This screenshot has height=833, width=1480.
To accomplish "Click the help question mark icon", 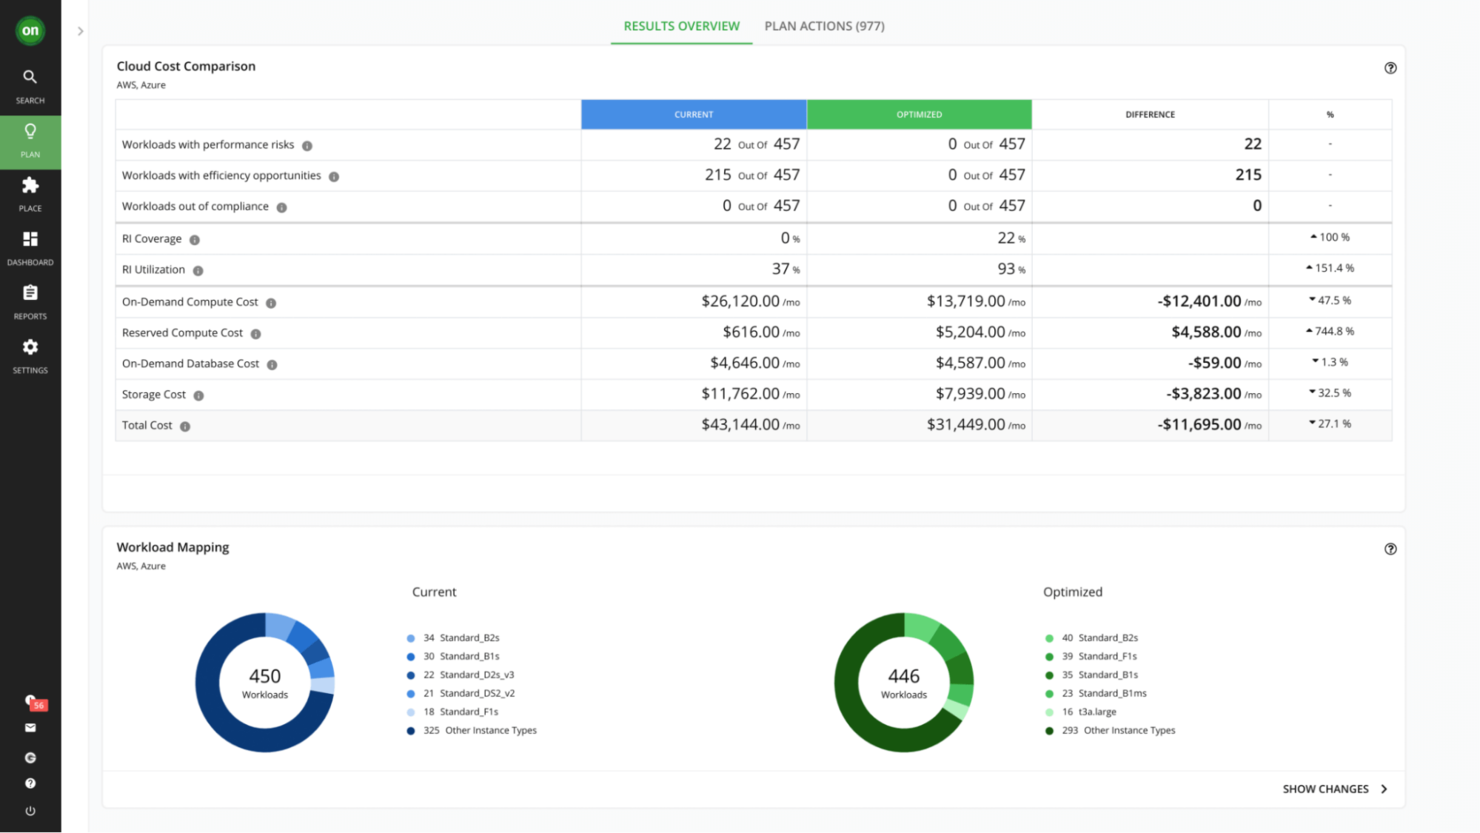I will point(30,783).
